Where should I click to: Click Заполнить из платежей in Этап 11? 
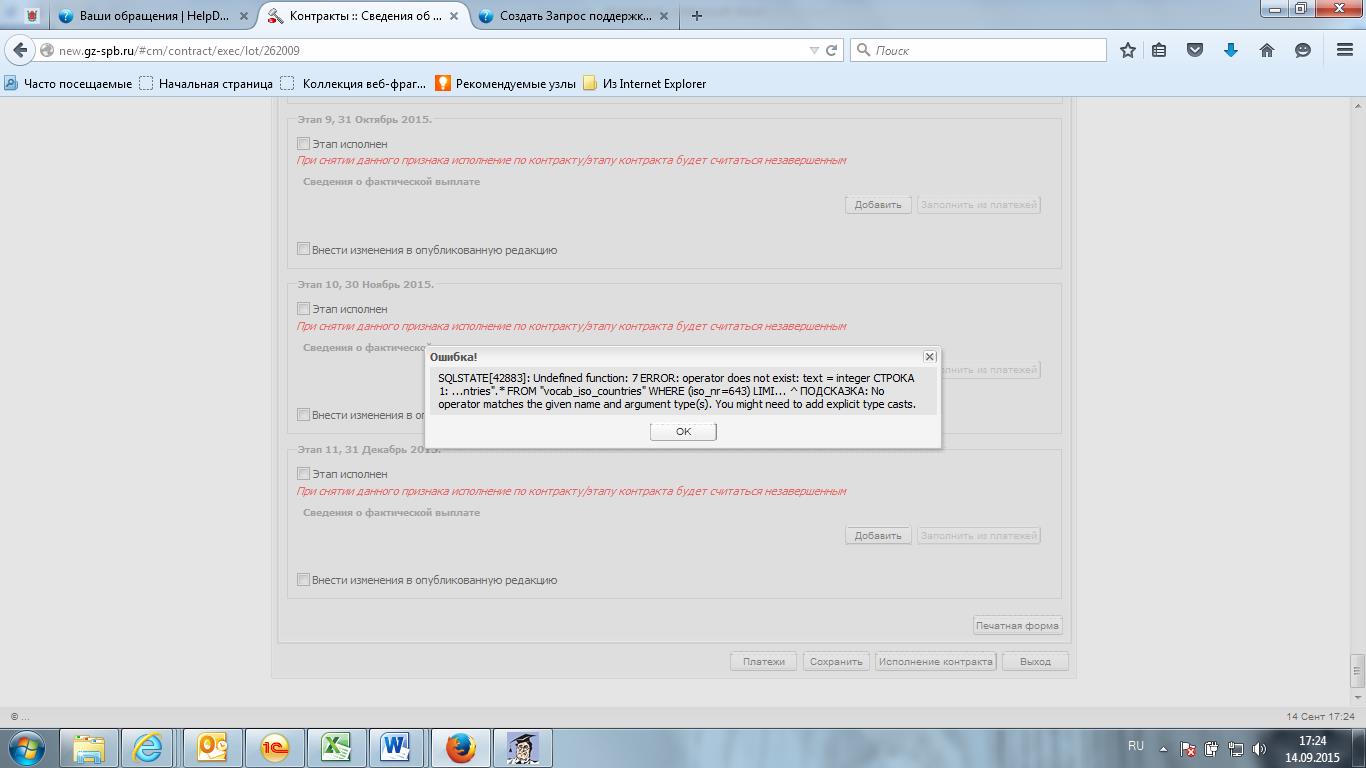(x=979, y=536)
